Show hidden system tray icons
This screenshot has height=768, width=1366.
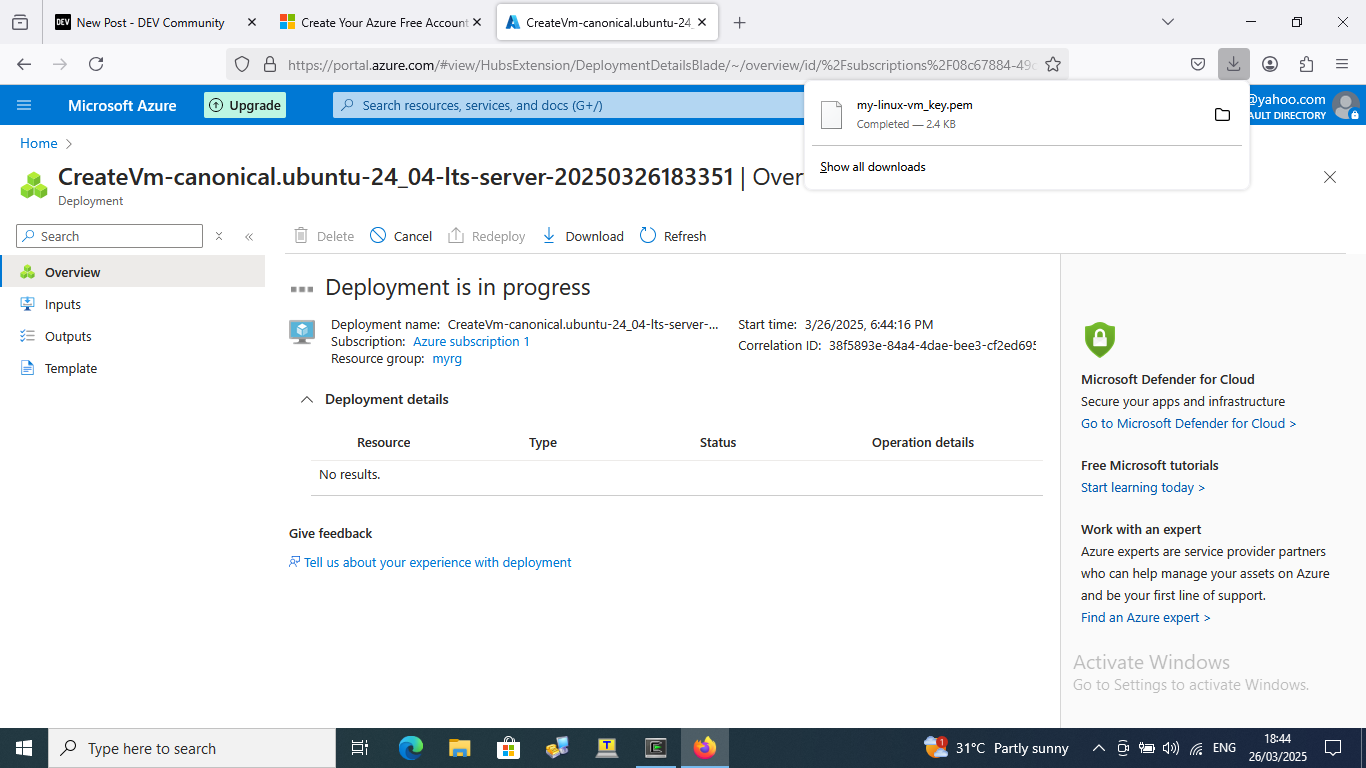(1098, 748)
